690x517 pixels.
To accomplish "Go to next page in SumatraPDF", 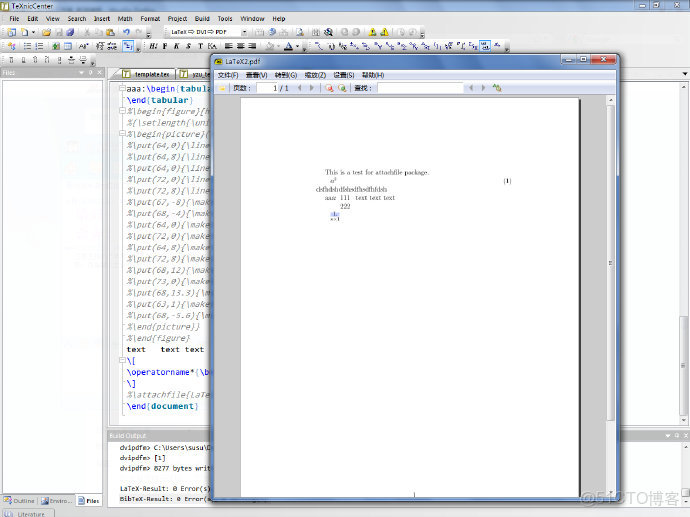I will (x=312, y=88).
